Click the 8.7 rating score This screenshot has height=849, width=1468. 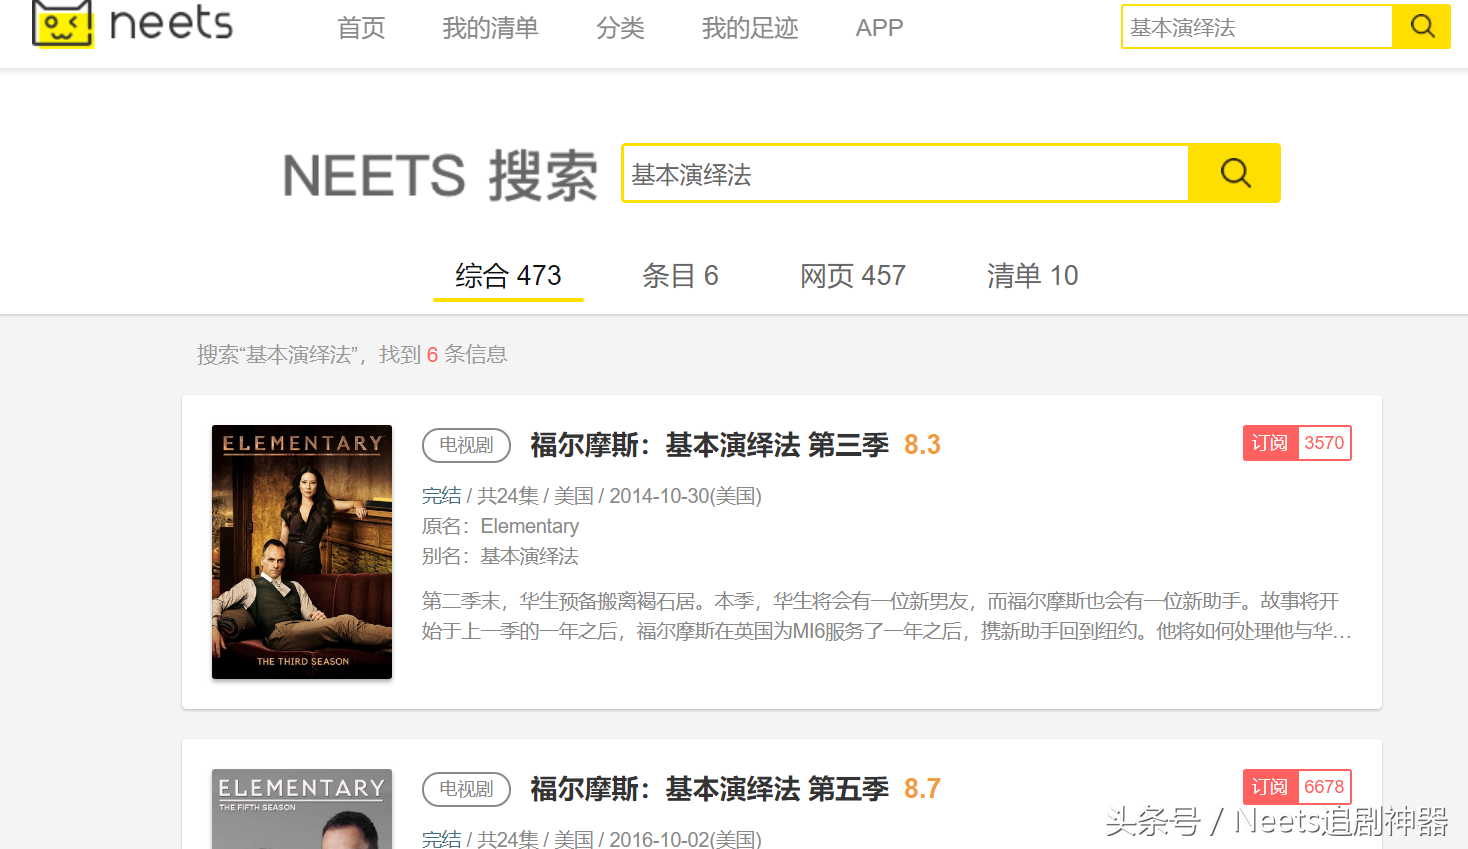point(922,789)
